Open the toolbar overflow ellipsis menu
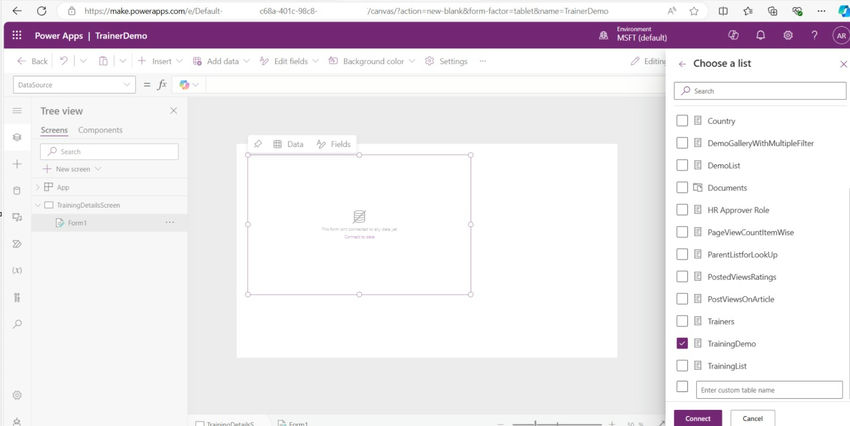 pos(482,61)
